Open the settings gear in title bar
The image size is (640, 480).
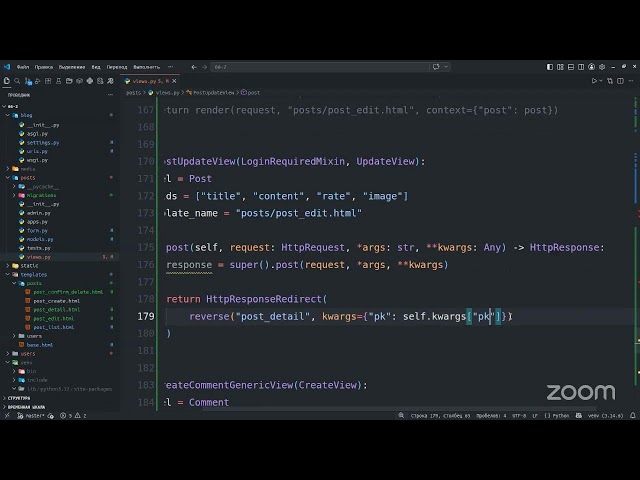(602, 67)
